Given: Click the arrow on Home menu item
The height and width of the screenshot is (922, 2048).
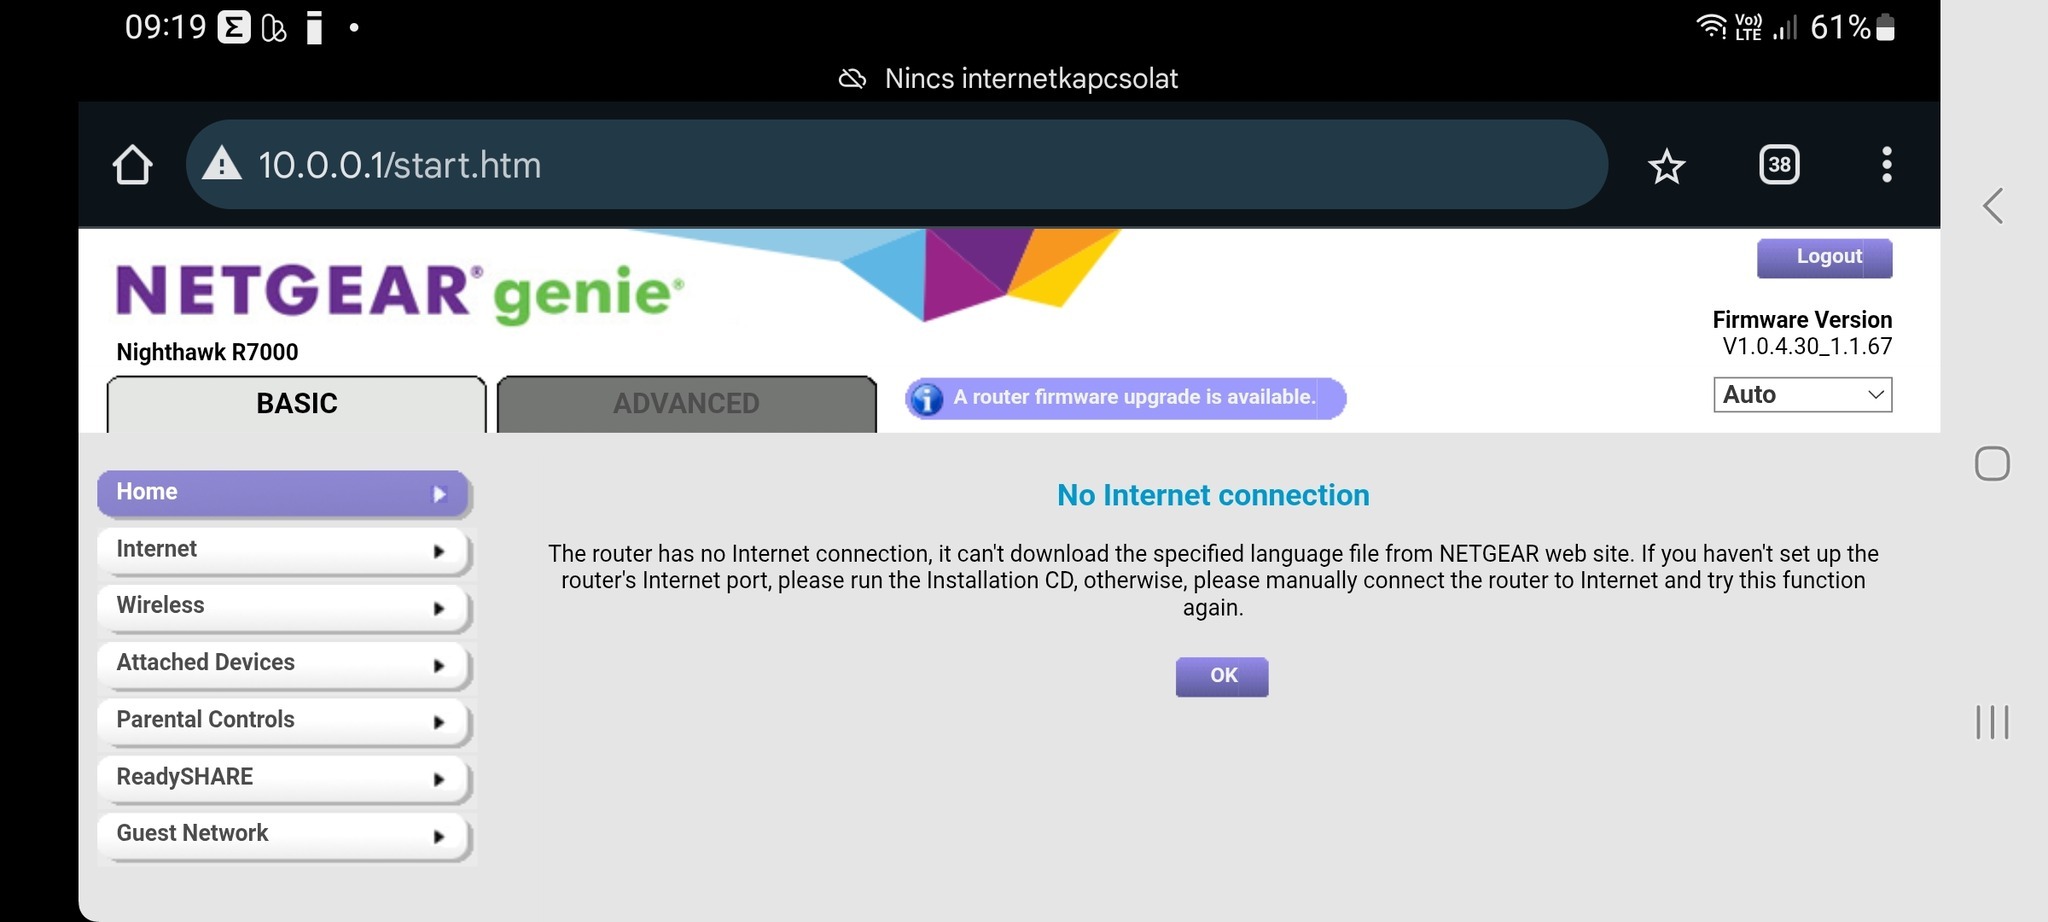Looking at the screenshot, I should (x=439, y=494).
